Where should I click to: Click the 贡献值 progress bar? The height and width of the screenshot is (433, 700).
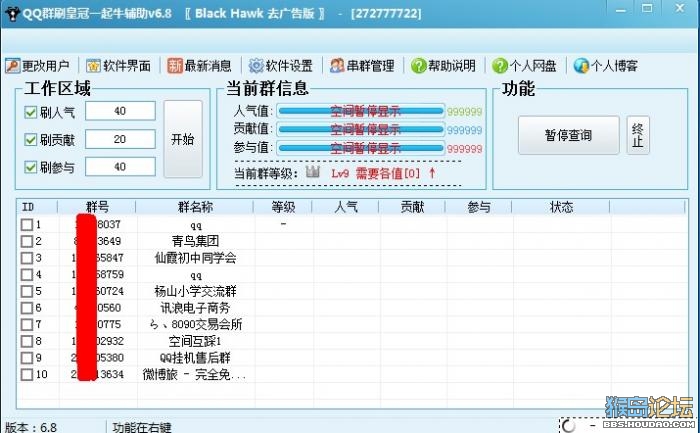[361, 129]
